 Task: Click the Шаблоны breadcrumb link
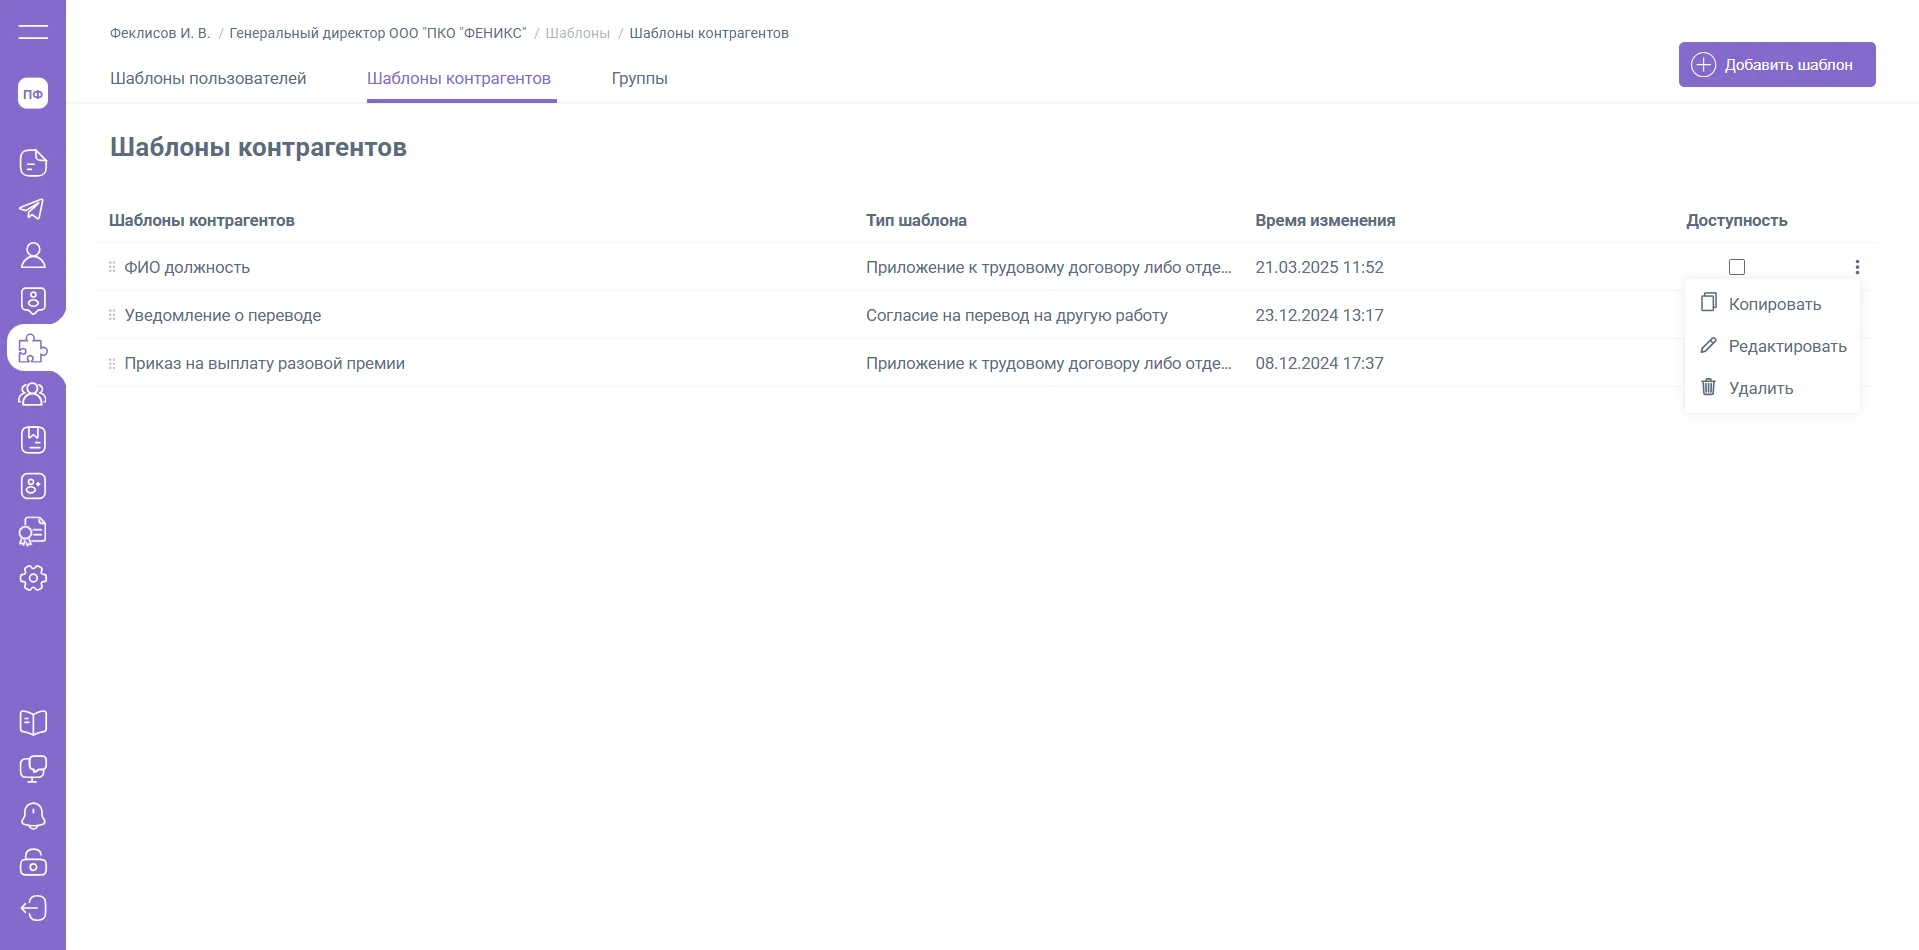(x=577, y=33)
